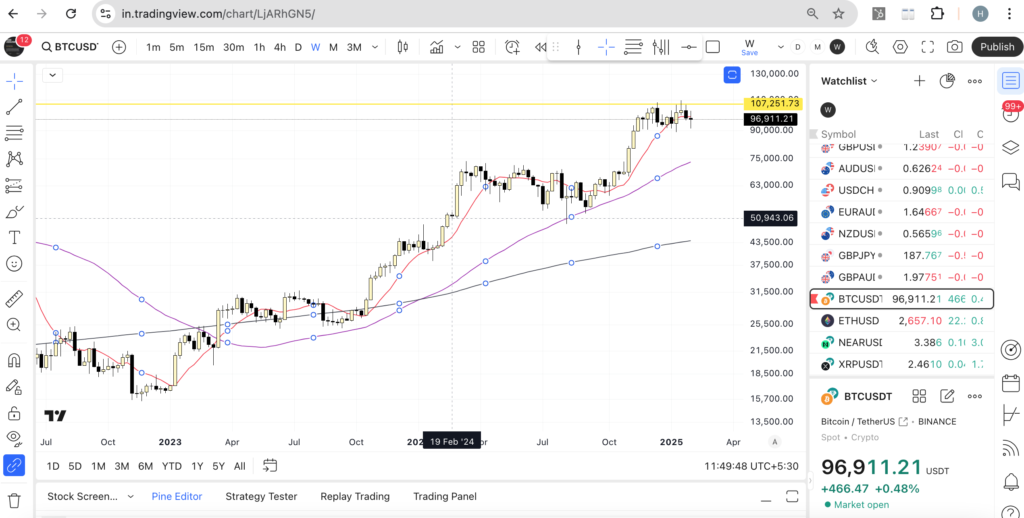This screenshot has height=518, width=1024.
Task: Toggle the M quick timeframe circle
Action: tap(817, 47)
